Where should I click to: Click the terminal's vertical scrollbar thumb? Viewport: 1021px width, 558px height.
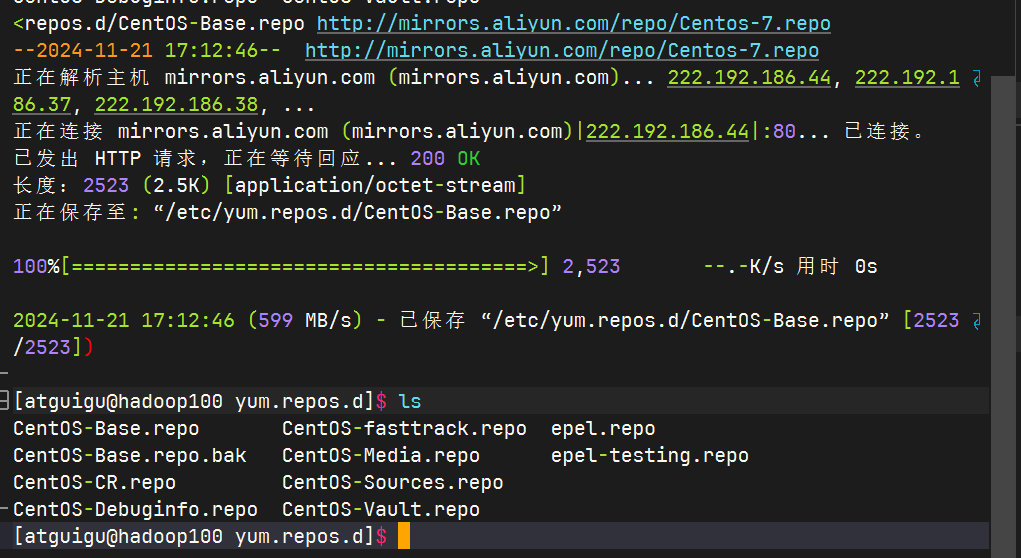click(x=1005, y=300)
